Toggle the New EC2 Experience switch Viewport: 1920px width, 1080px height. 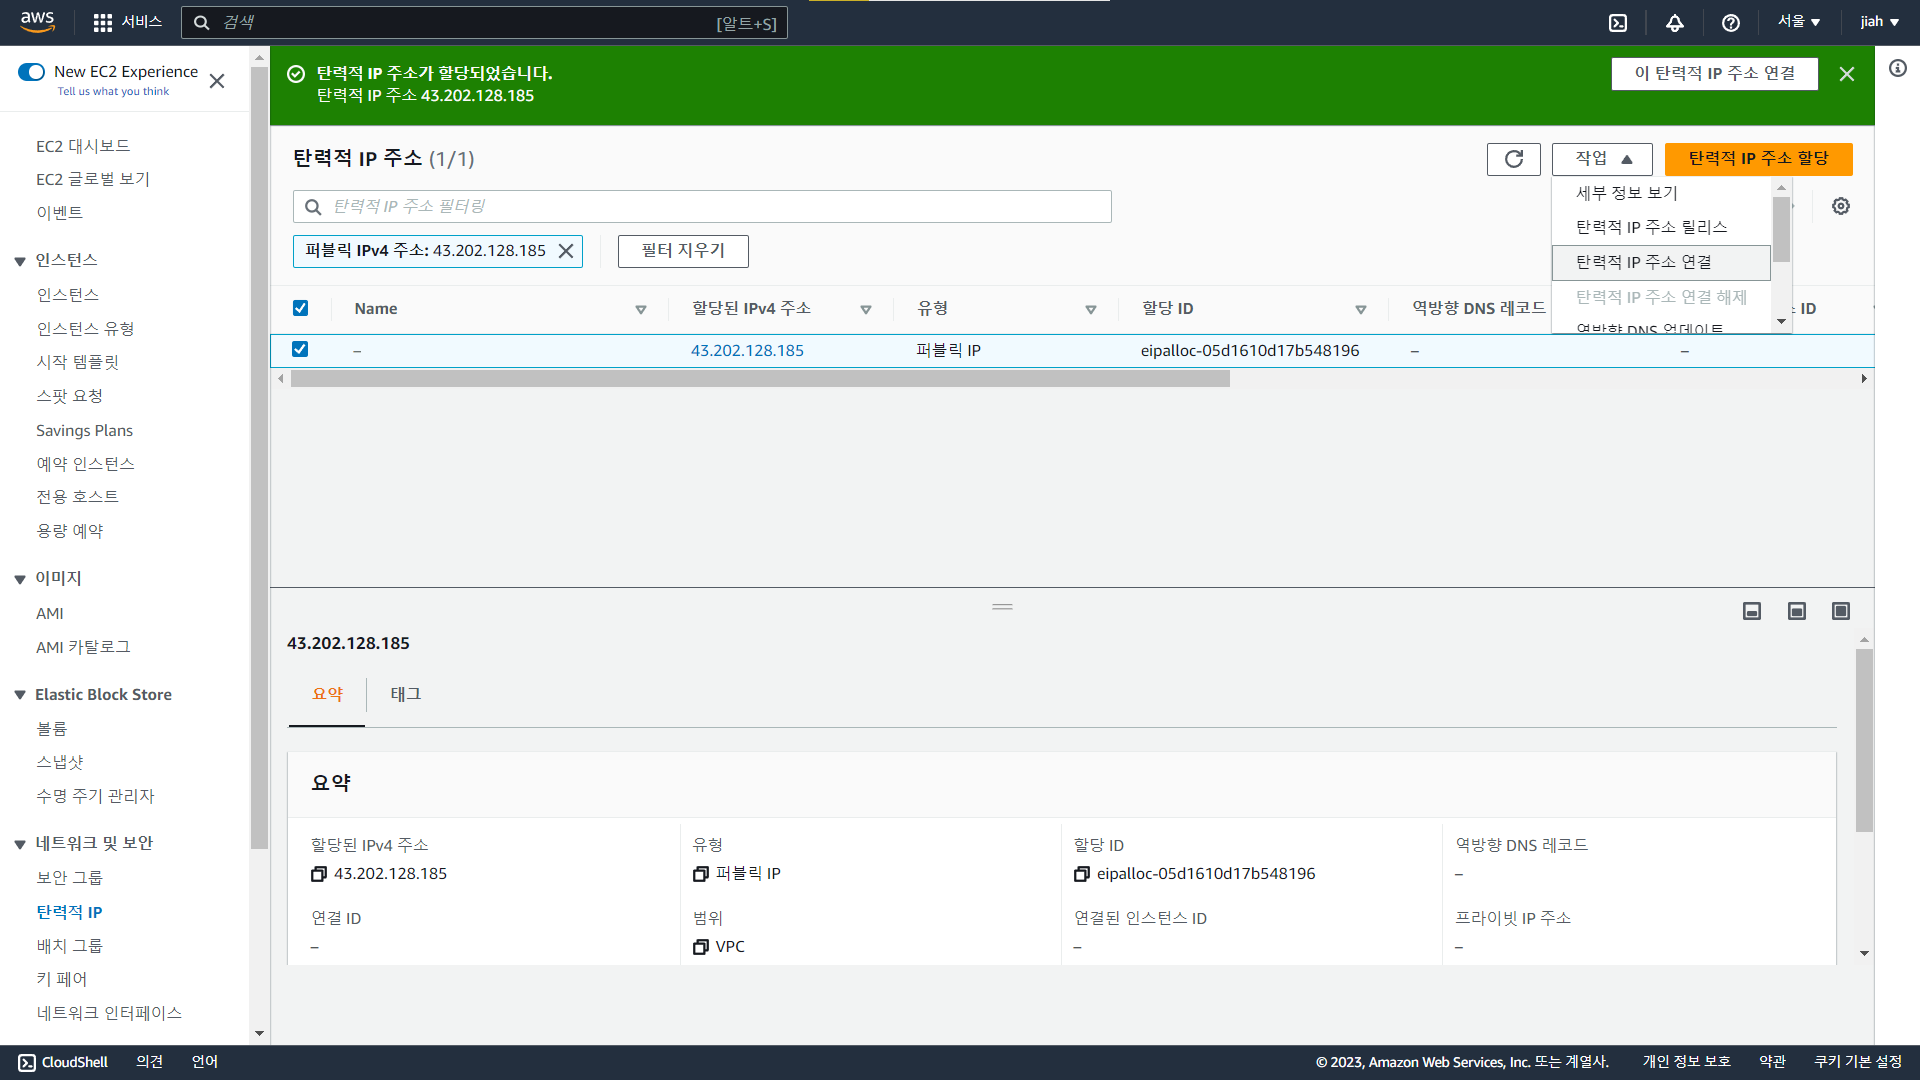[x=32, y=72]
